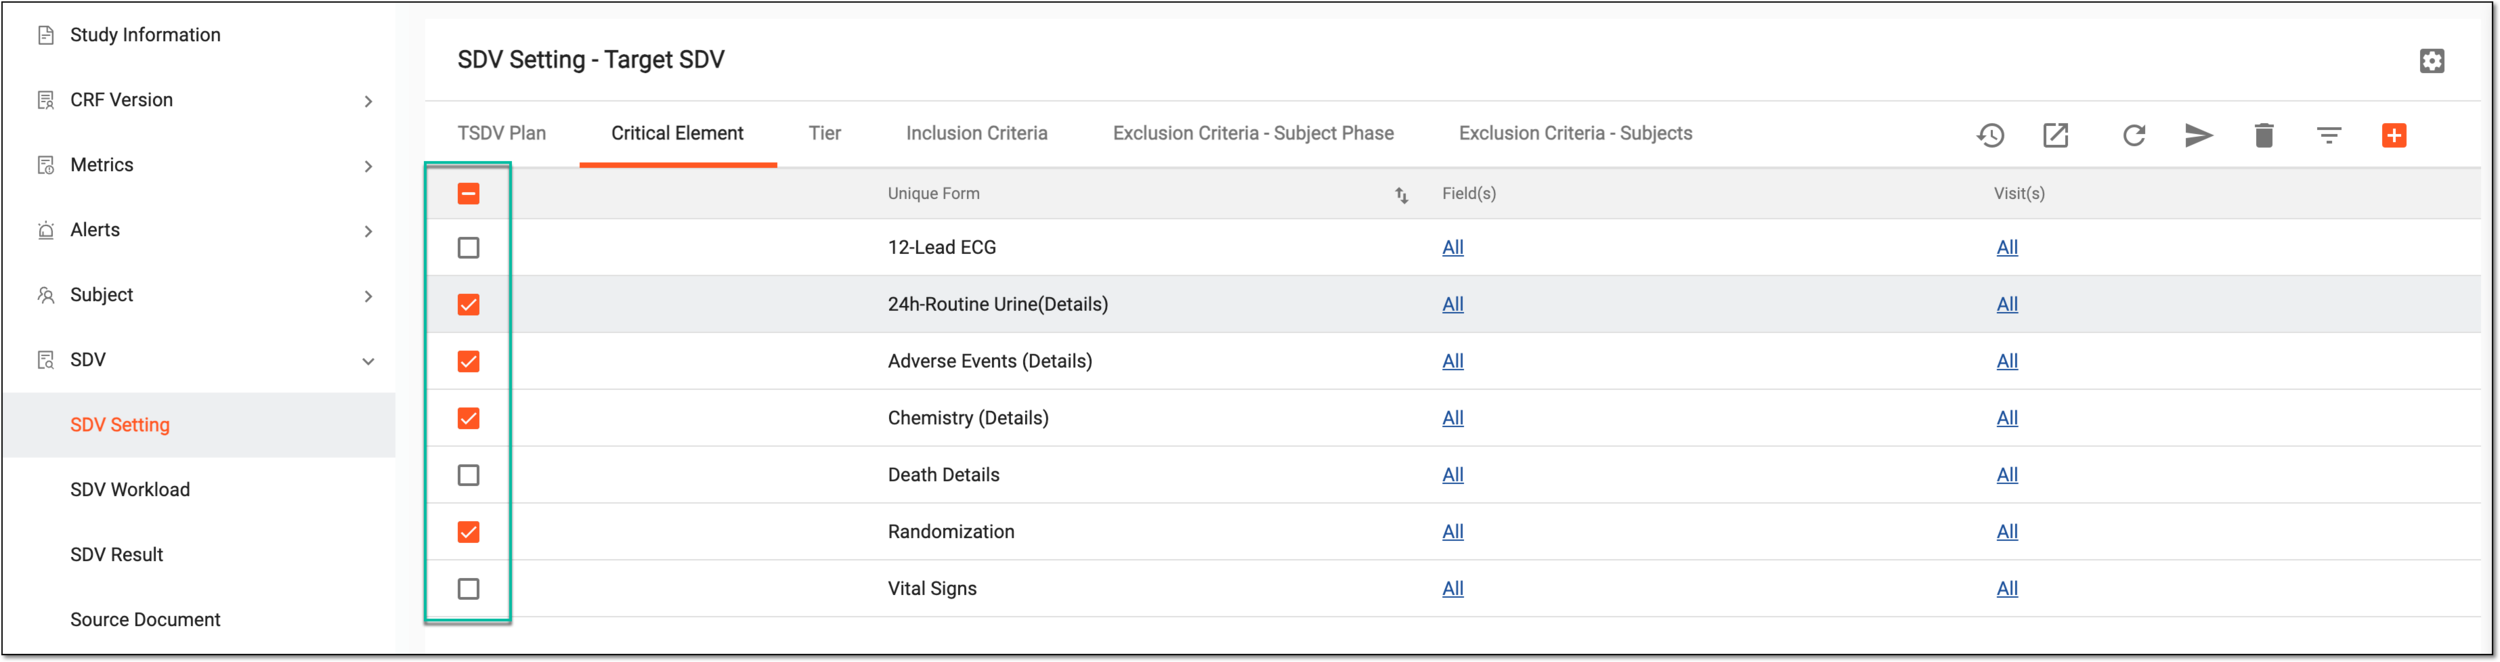Uncheck the Randomization checkbox
Viewport: 2500px width, 662px height.
click(468, 533)
